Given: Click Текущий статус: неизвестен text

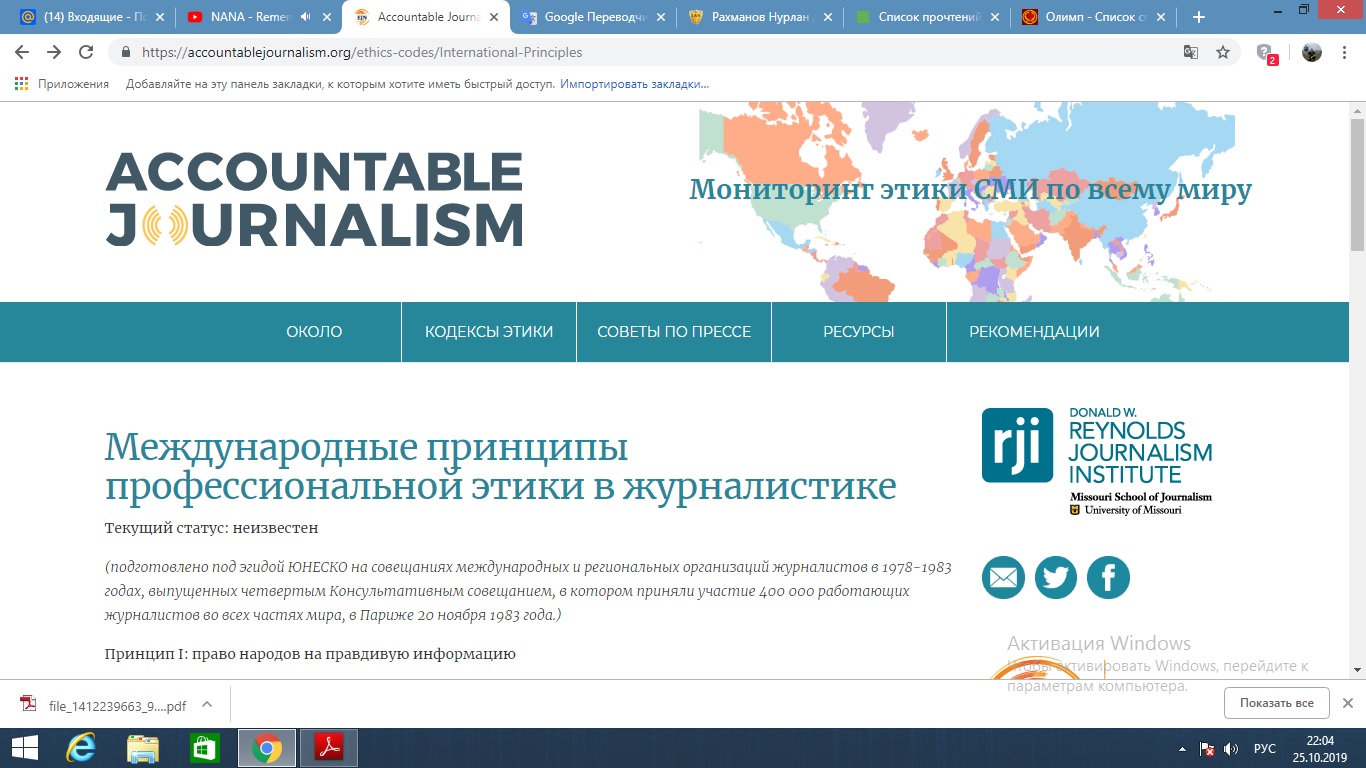Looking at the screenshot, I should (211, 527).
